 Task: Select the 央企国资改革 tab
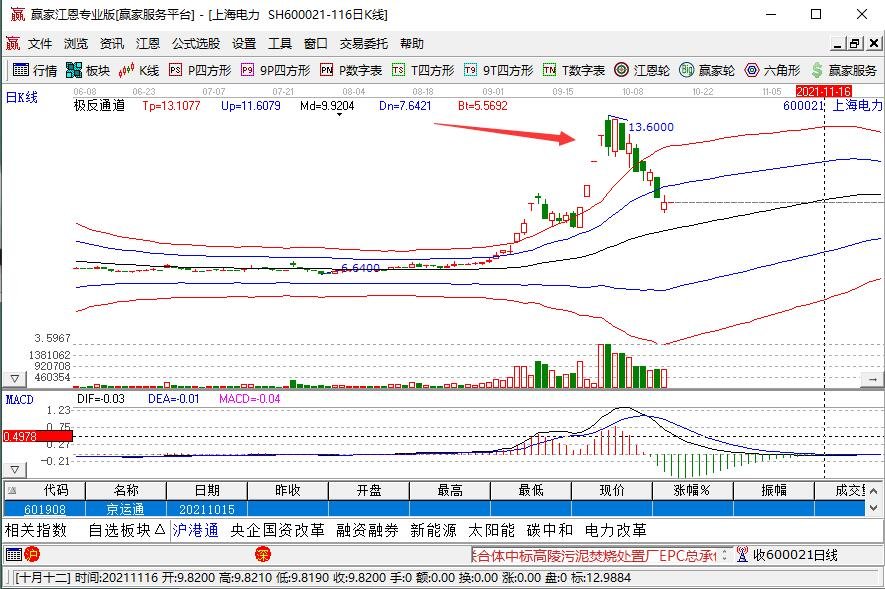(x=278, y=530)
